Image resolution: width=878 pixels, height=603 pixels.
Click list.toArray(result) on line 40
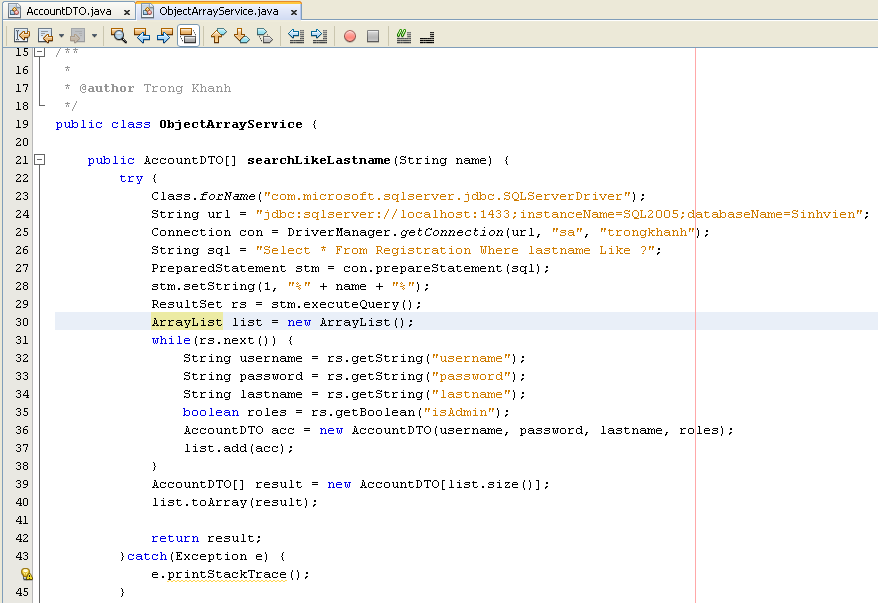231,502
